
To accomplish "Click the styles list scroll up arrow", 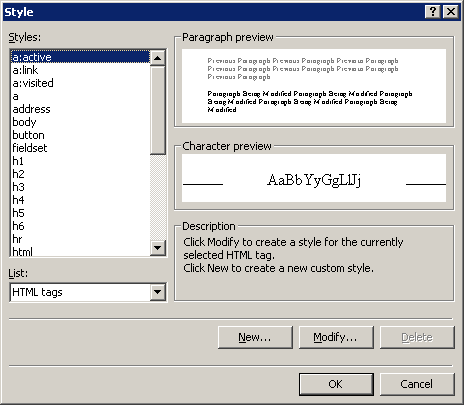I will pos(157,58).
